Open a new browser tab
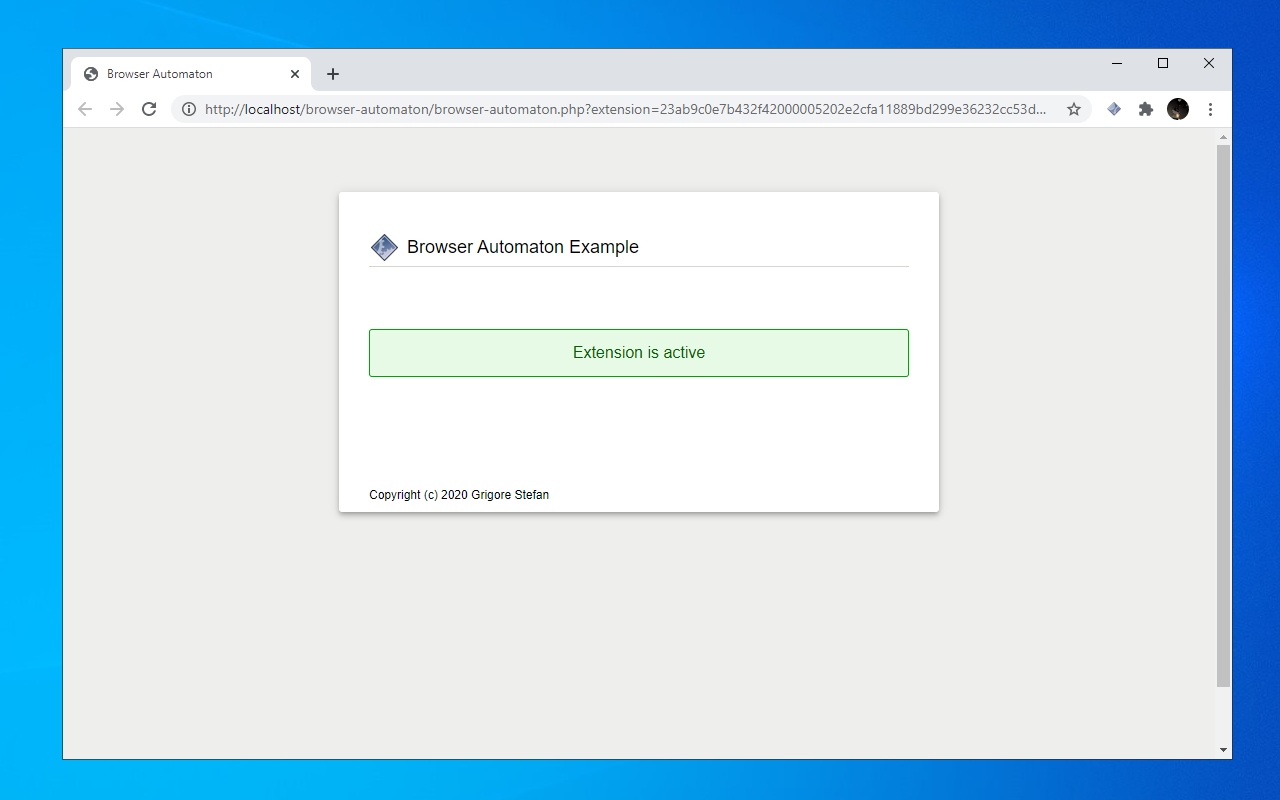 (333, 73)
